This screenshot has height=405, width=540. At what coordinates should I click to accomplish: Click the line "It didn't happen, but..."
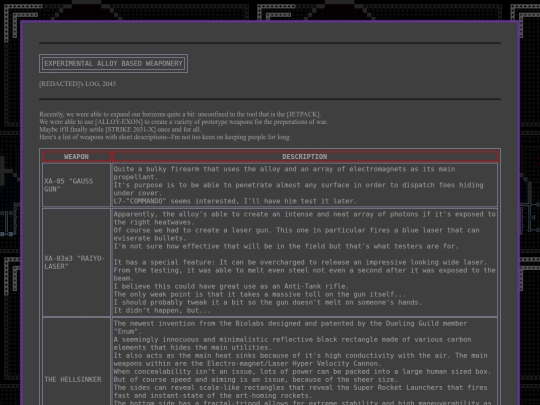(x=162, y=310)
